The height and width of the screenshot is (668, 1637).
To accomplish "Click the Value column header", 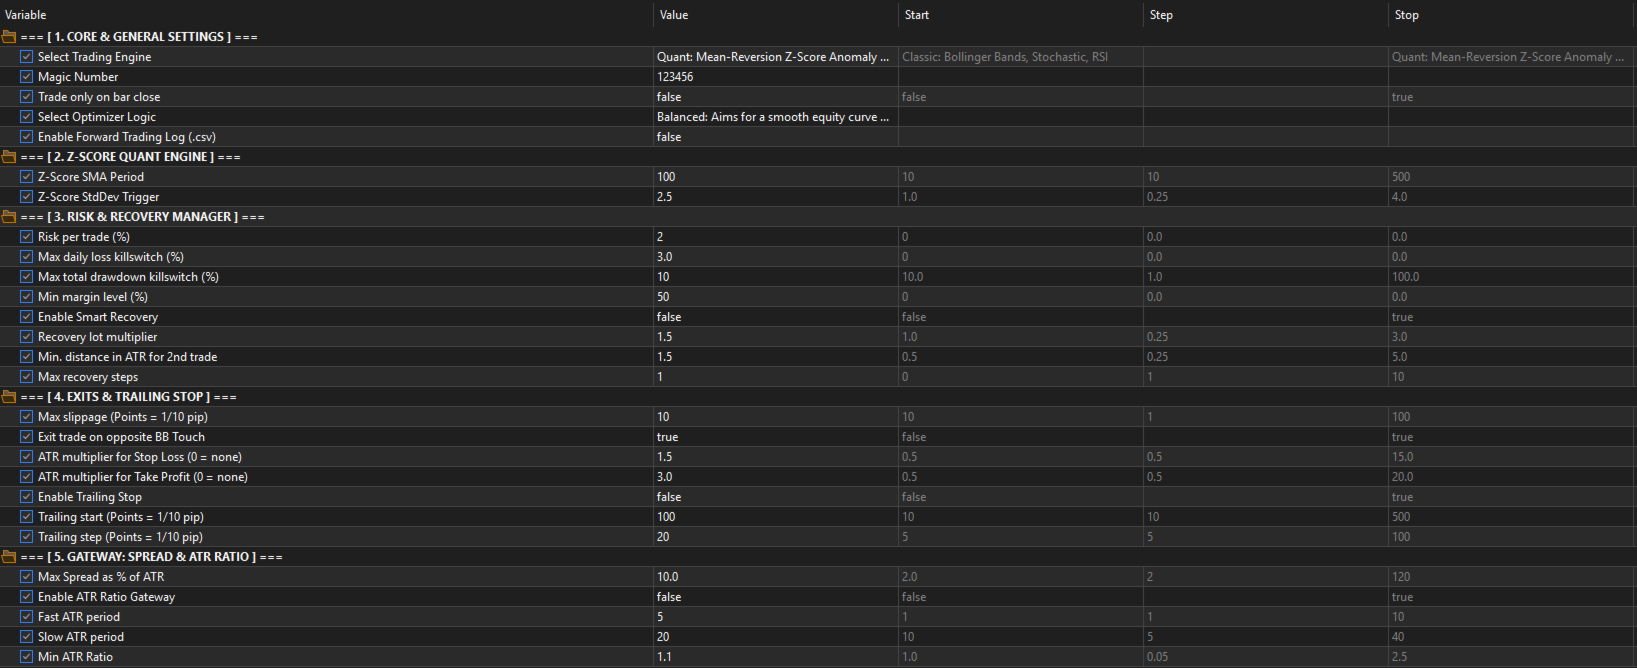I will 674,15.
